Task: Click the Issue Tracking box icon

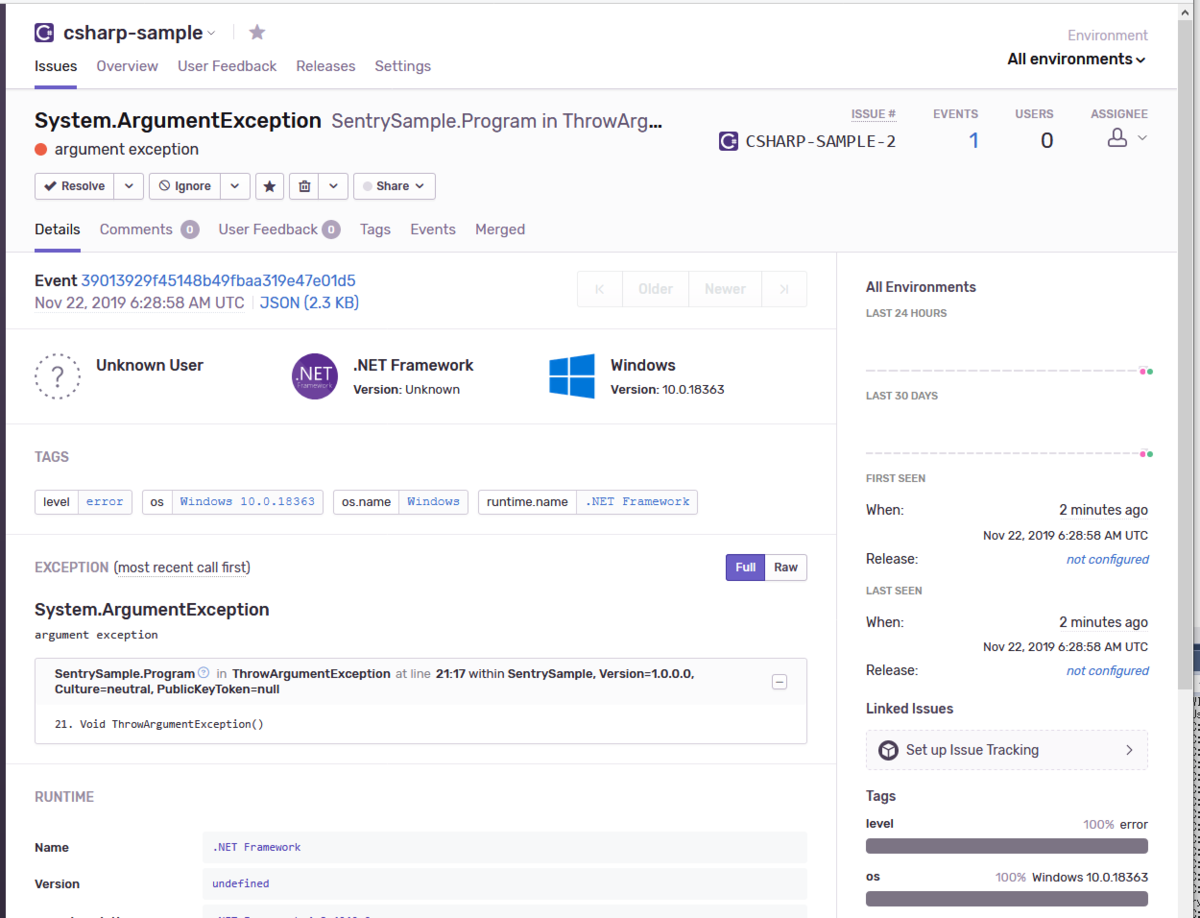Action: pos(888,750)
